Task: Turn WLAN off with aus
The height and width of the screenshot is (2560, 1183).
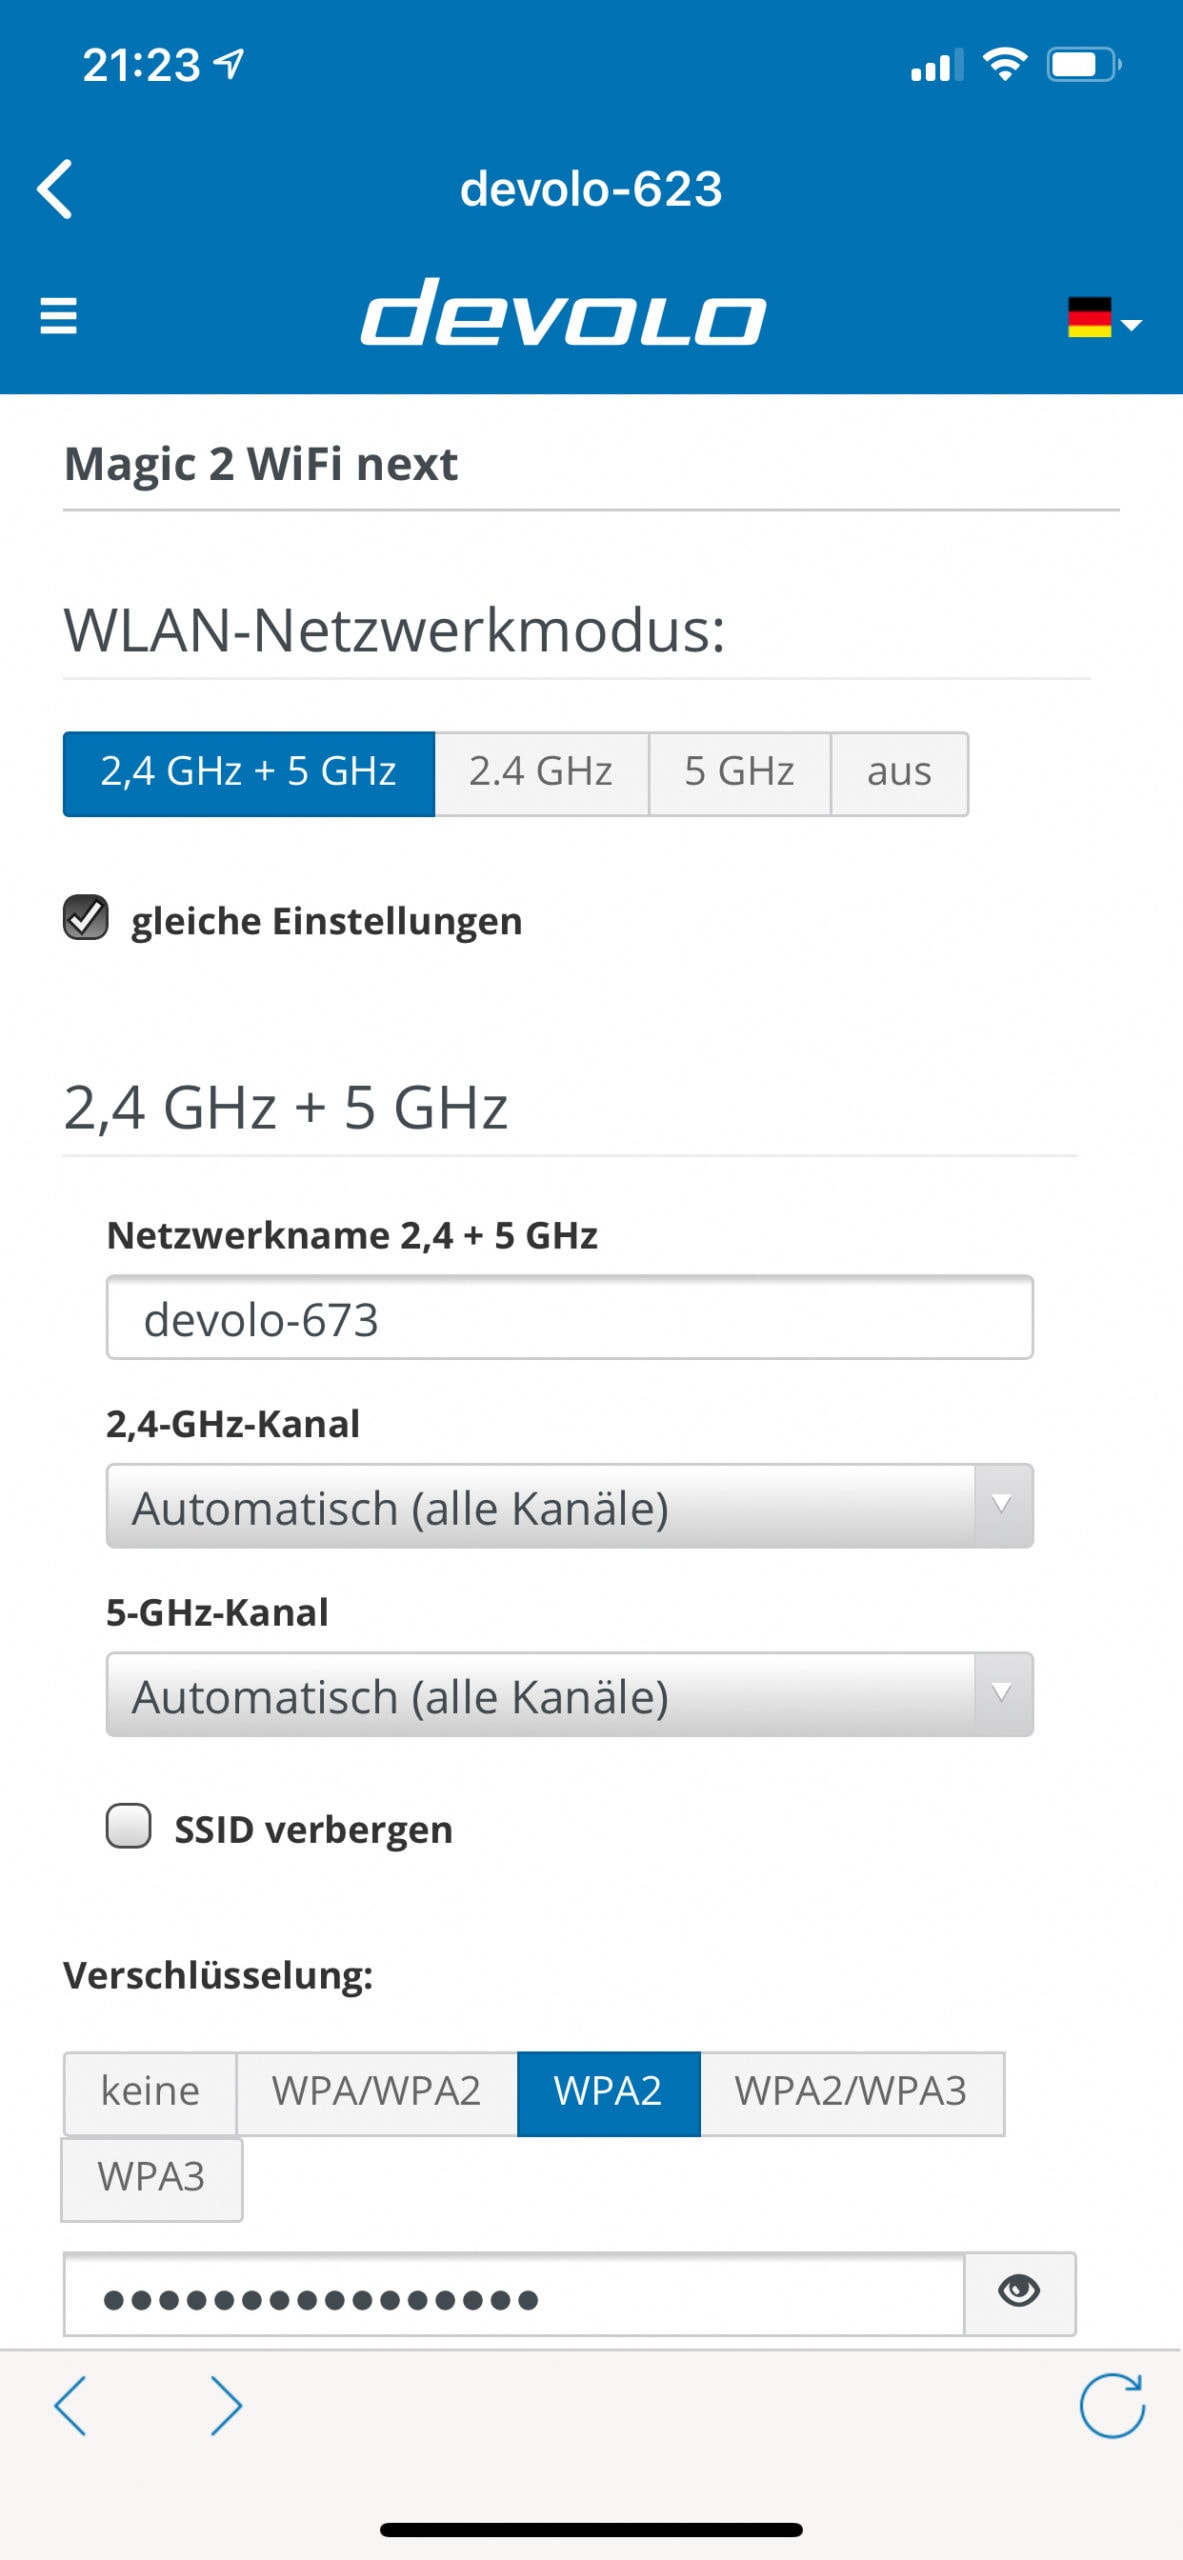Action: click(x=898, y=773)
